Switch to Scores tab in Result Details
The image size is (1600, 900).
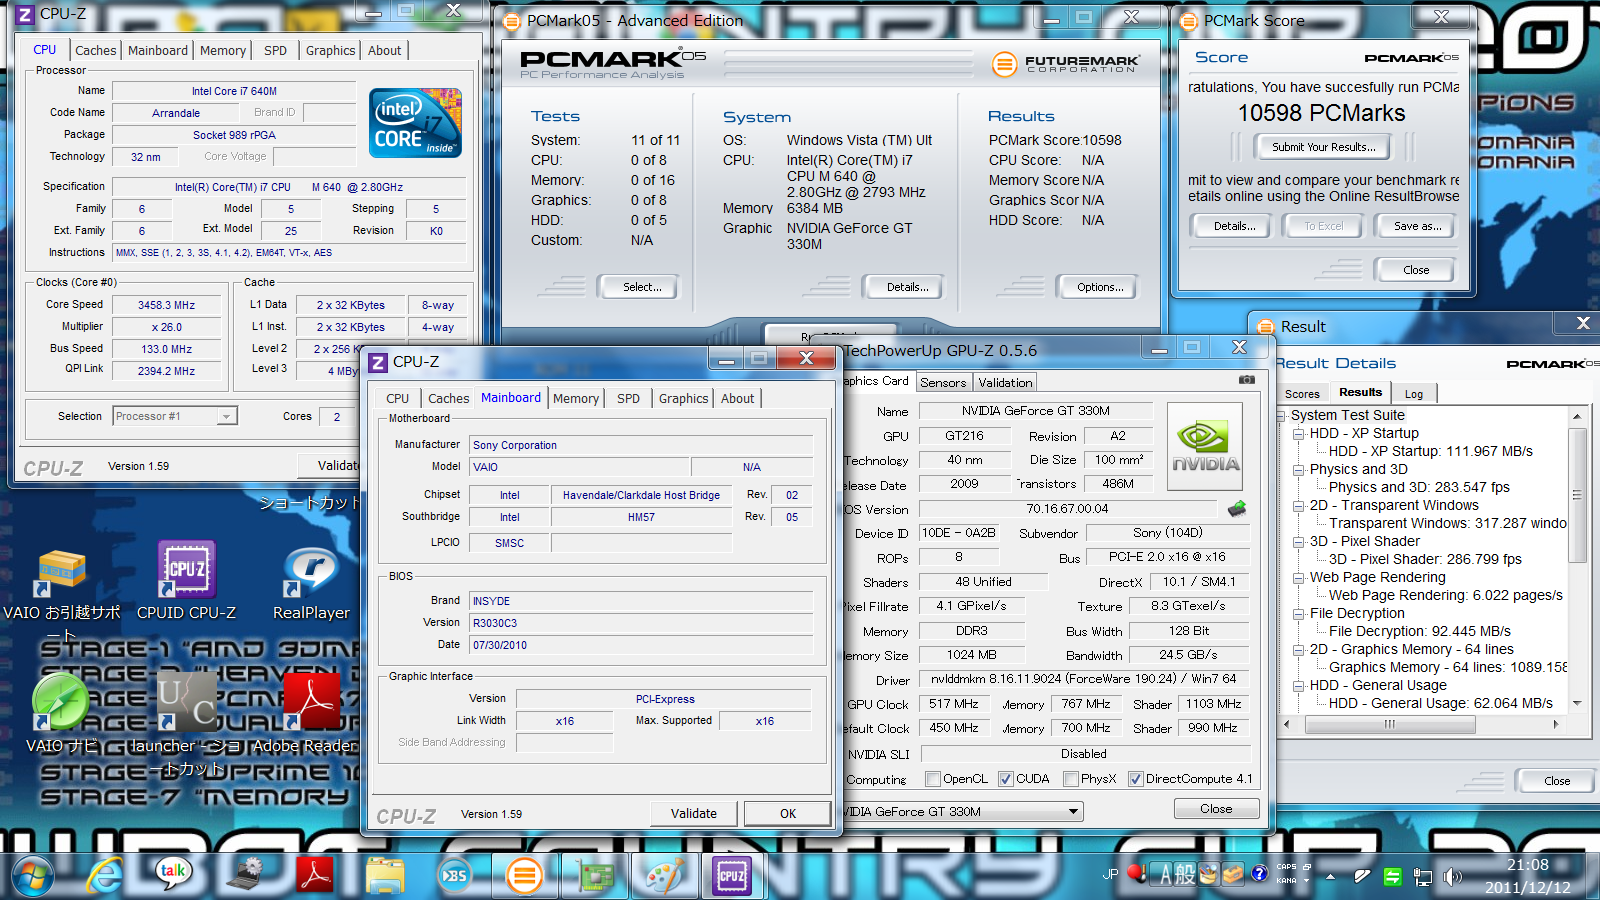(1302, 394)
